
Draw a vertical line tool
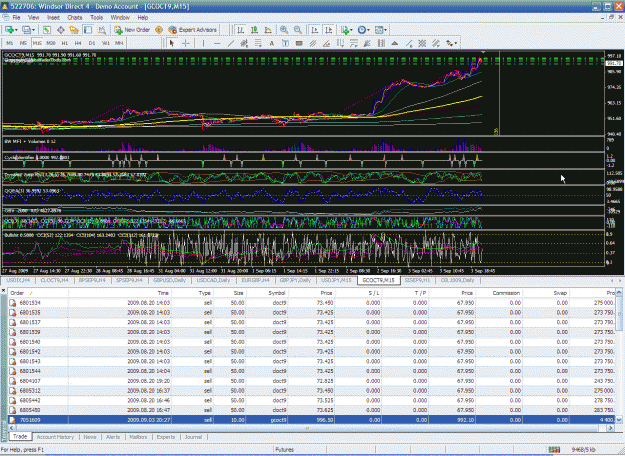pyautogui.click(x=203, y=43)
